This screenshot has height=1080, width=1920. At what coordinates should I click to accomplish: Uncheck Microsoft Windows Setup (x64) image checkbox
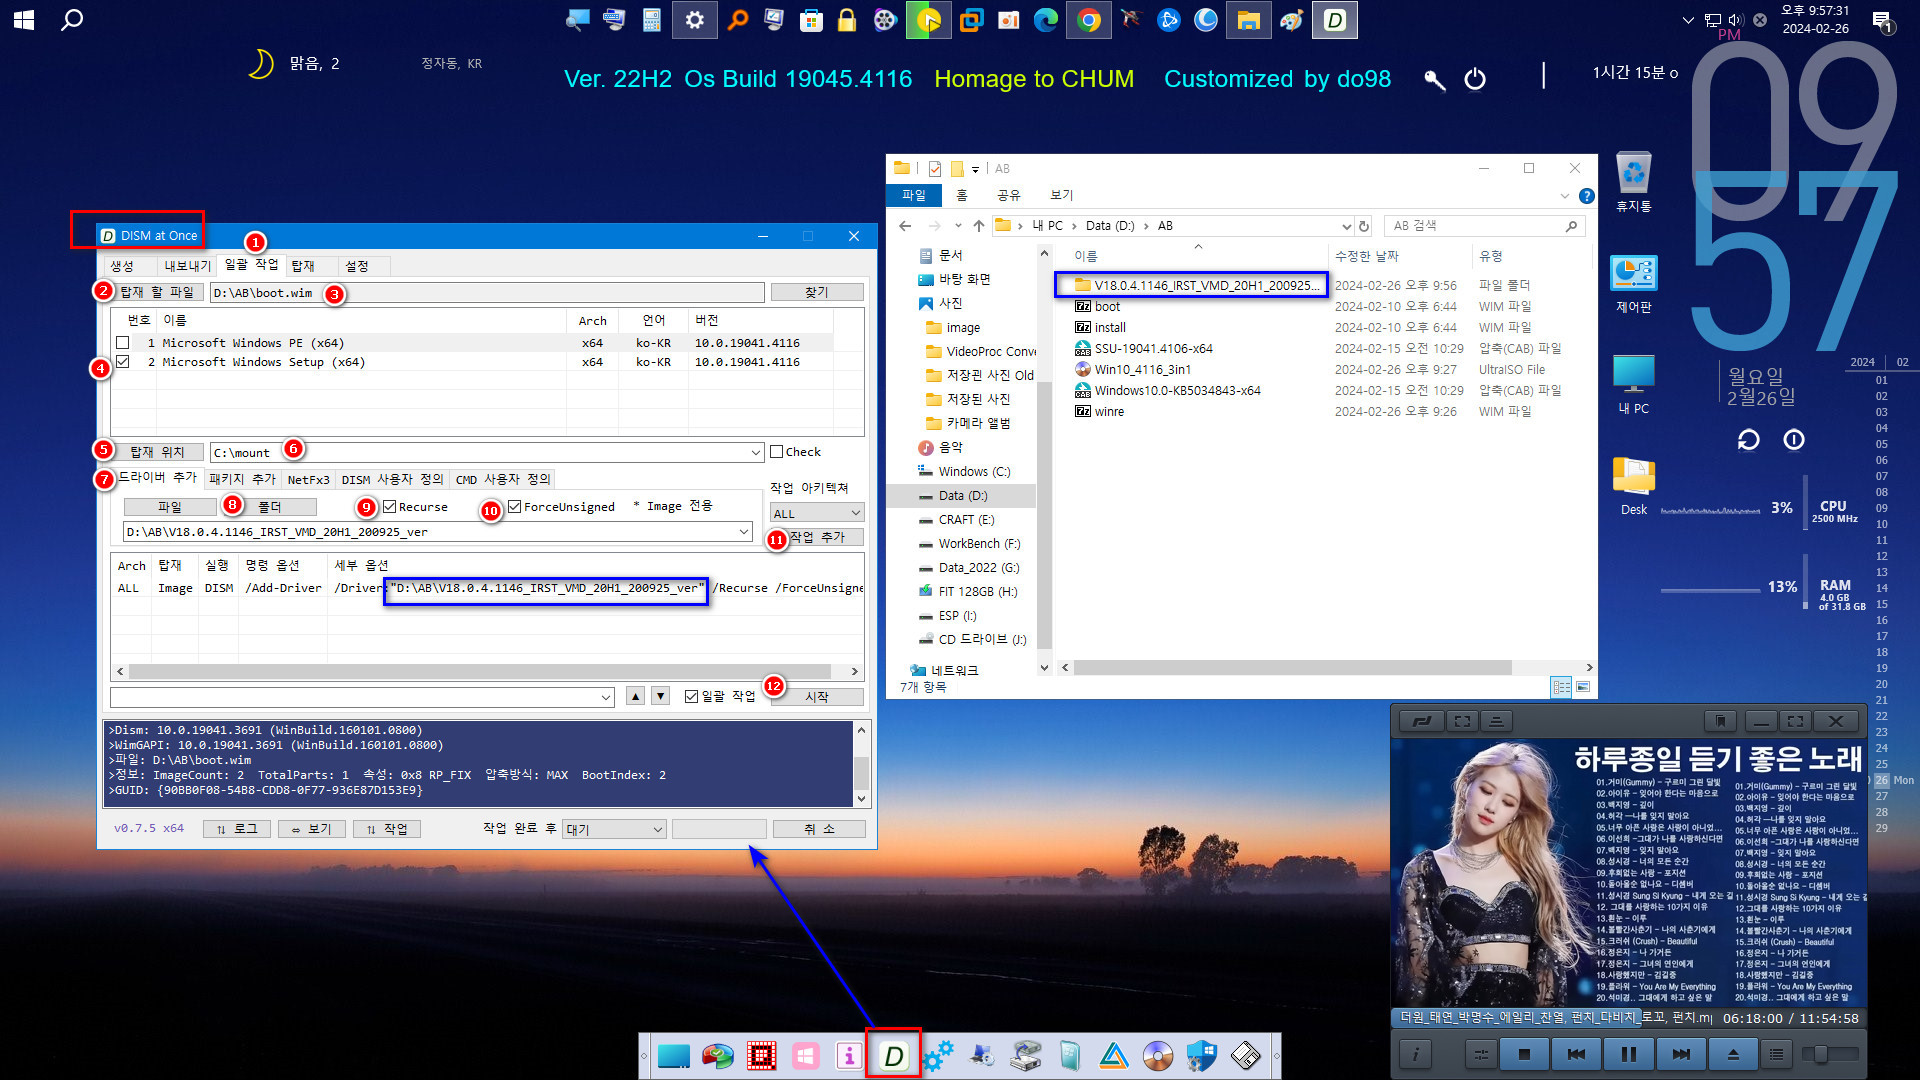pos(123,362)
